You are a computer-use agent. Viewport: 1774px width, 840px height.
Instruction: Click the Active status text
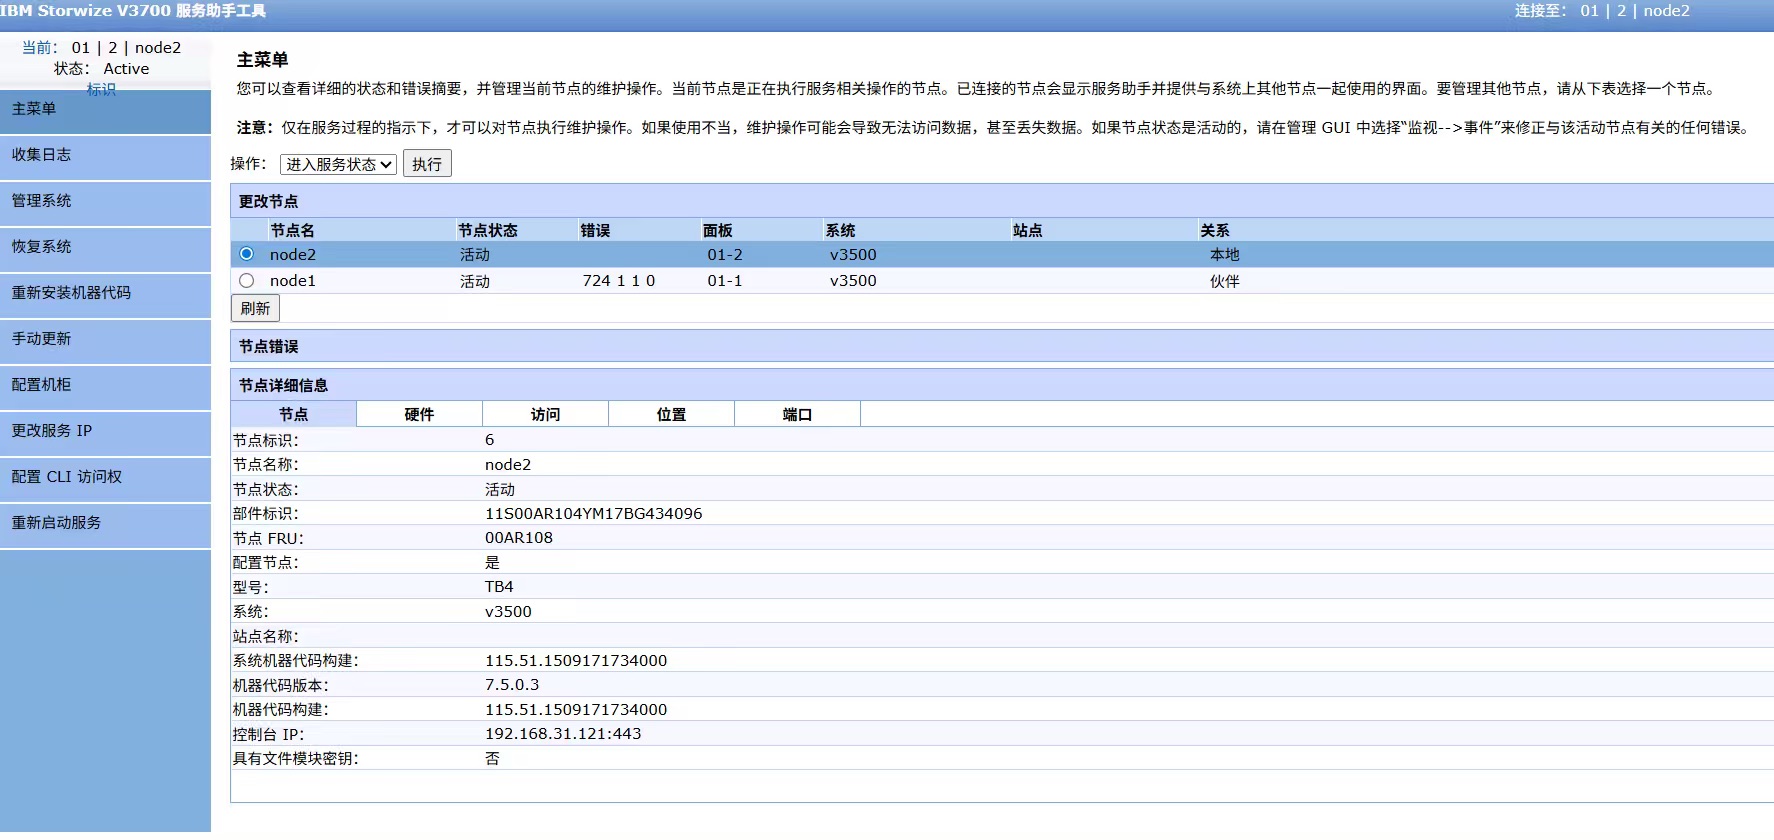pos(126,69)
